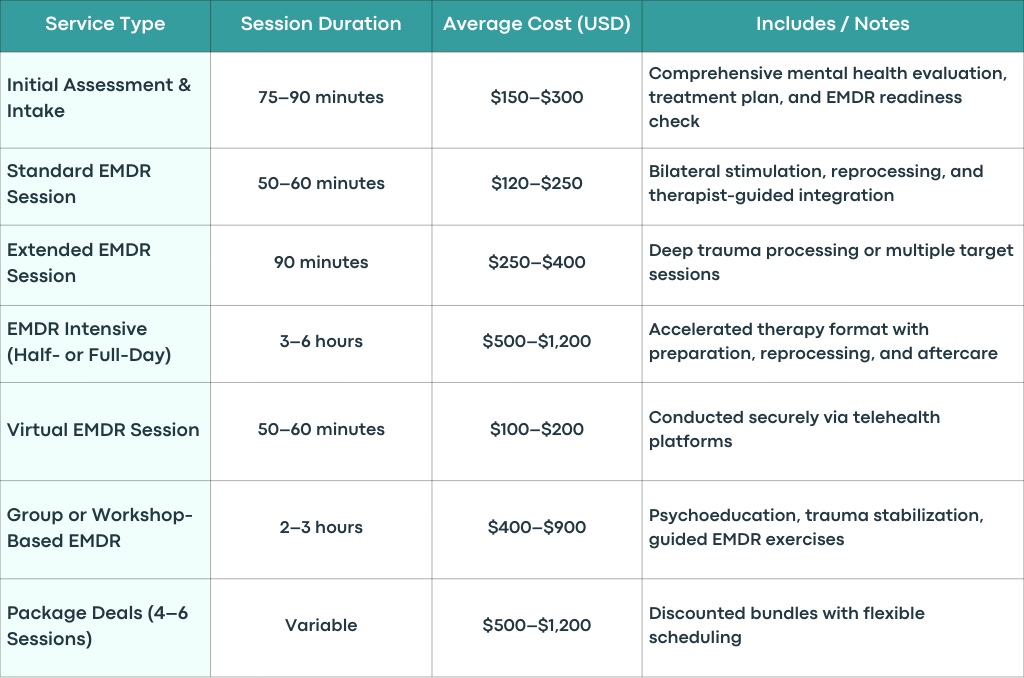Screen dimensions: 1024x678
Task: Click the 3–6 hours duration cell
Action: (321, 342)
